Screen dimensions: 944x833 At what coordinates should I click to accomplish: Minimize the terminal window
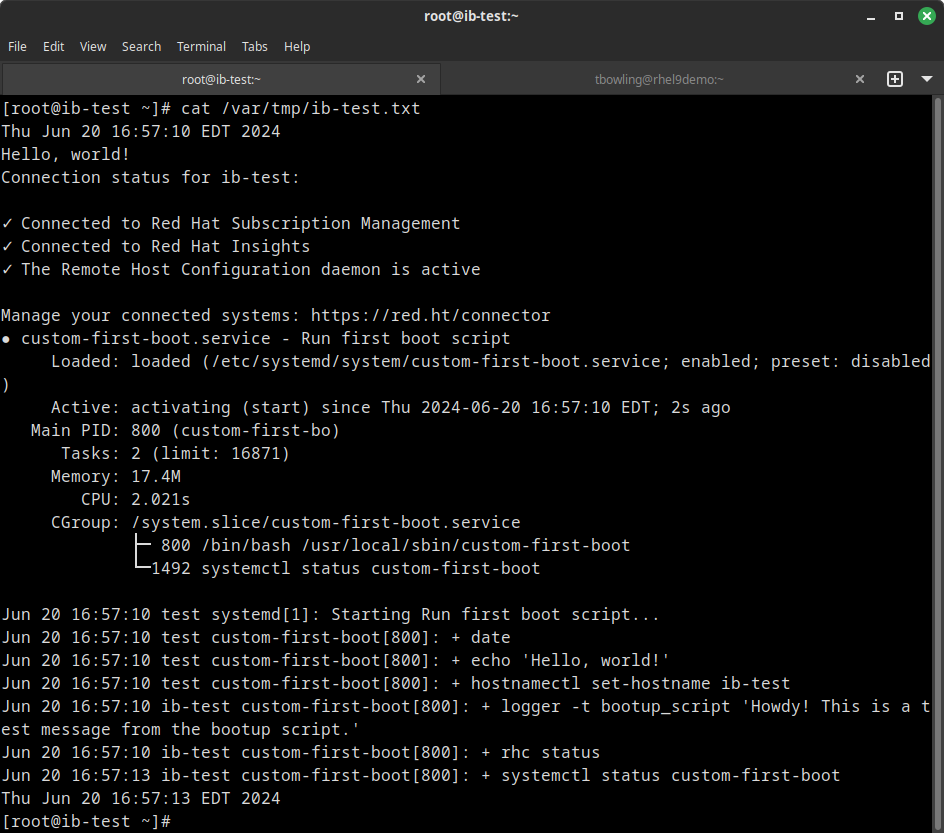click(x=872, y=16)
